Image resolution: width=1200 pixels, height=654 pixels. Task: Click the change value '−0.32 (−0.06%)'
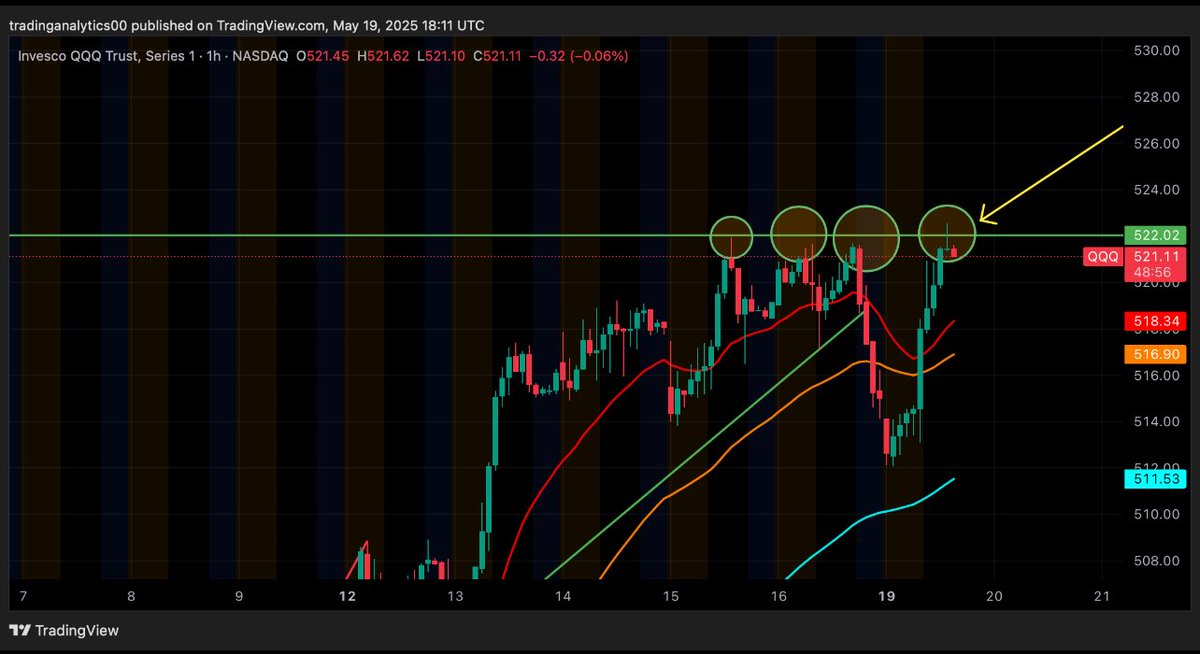577,56
